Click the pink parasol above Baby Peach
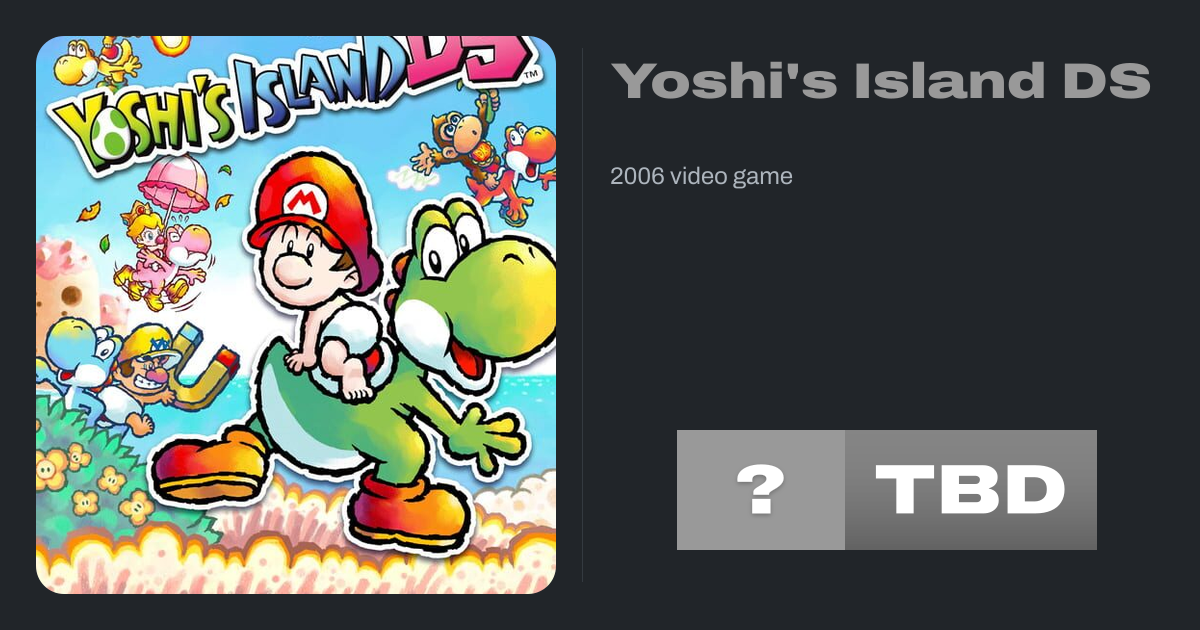The image size is (1200, 630). [x=174, y=180]
